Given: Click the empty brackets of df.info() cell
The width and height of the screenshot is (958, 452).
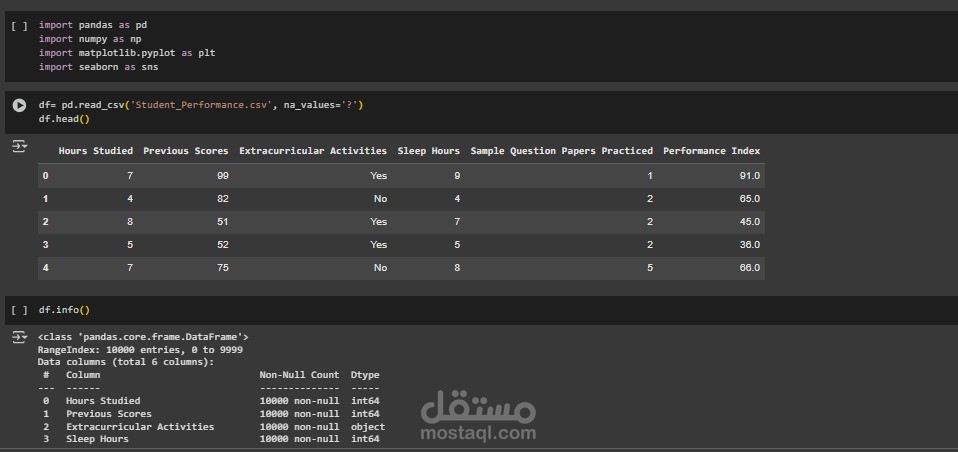Looking at the screenshot, I should click(19, 310).
